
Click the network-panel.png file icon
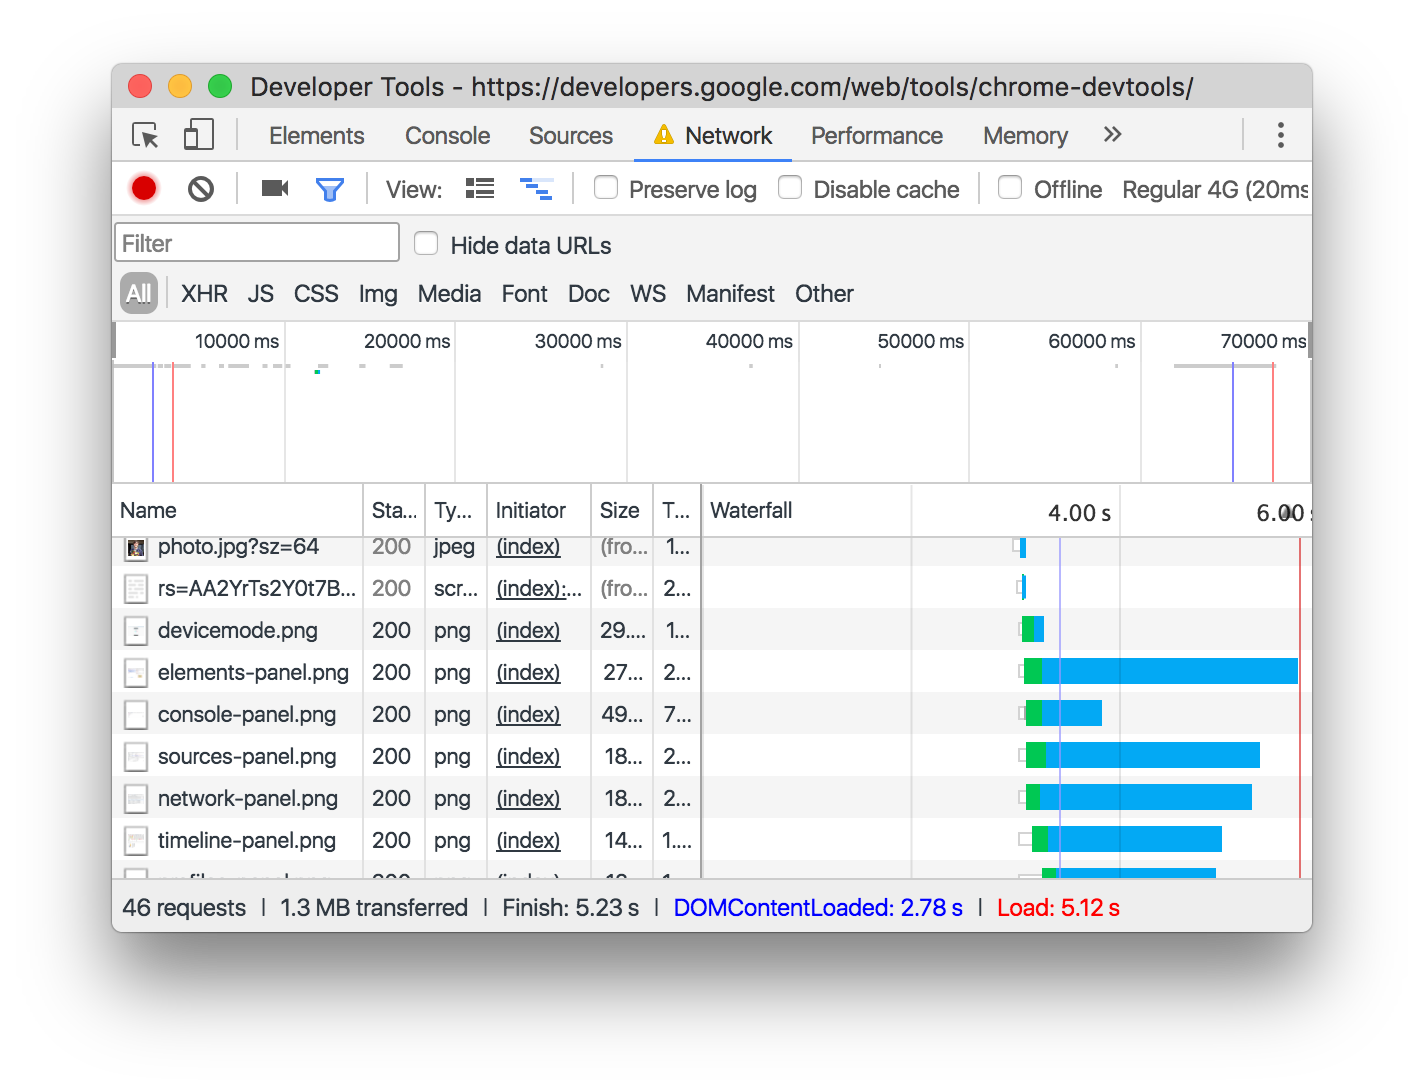(x=136, y=799)
